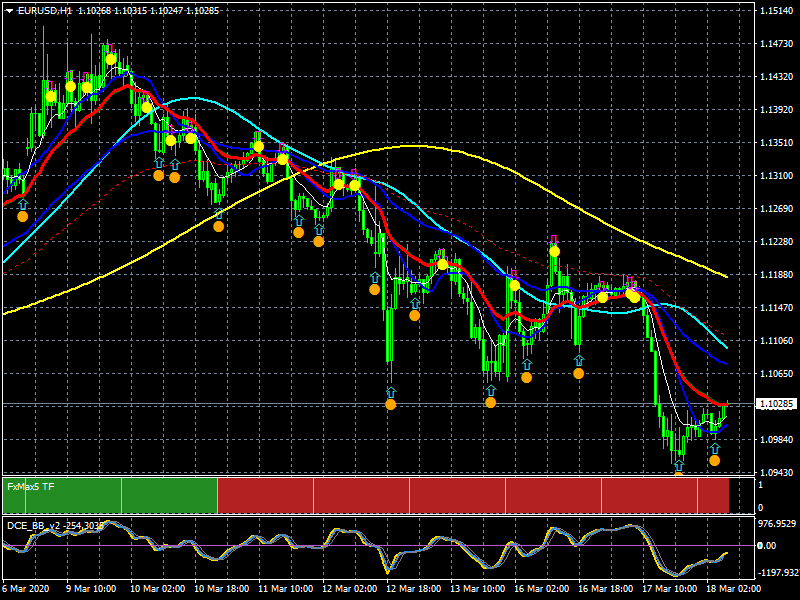The width and height of the screenshot is (800, 600).
Task: Open the chart dropdown triangle beside EURUSD,H1
Action: point(9,11)
